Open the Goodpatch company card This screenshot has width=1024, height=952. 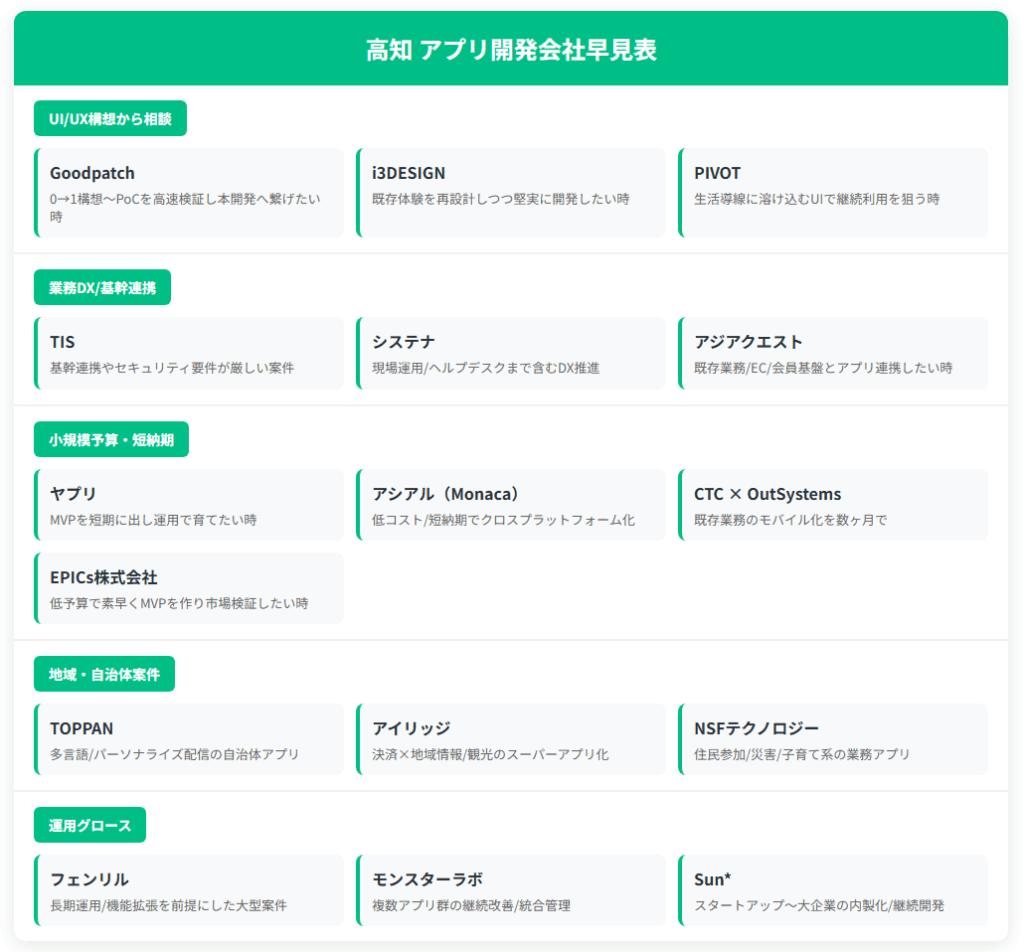(189, 193)
